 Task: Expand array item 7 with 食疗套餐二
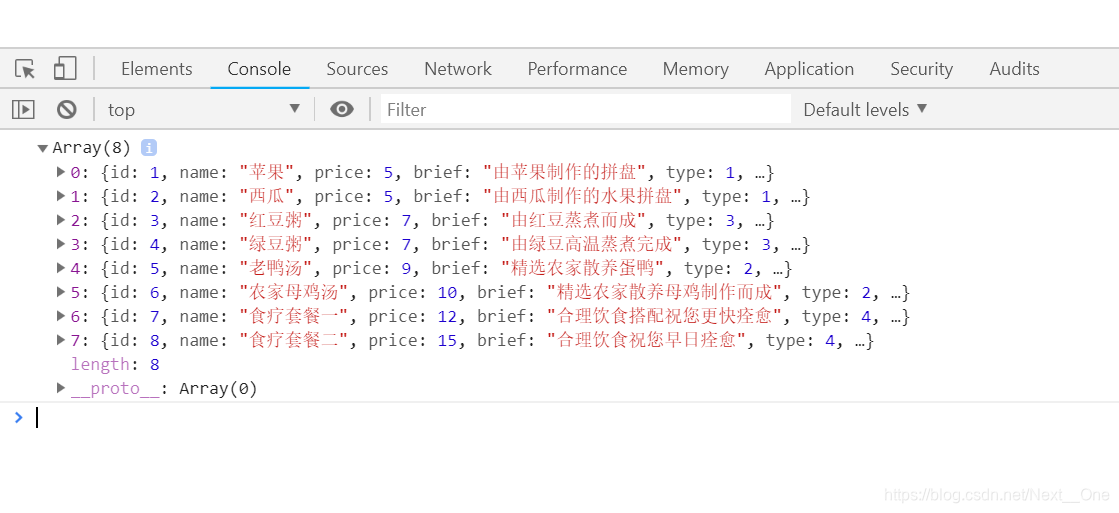61,340
